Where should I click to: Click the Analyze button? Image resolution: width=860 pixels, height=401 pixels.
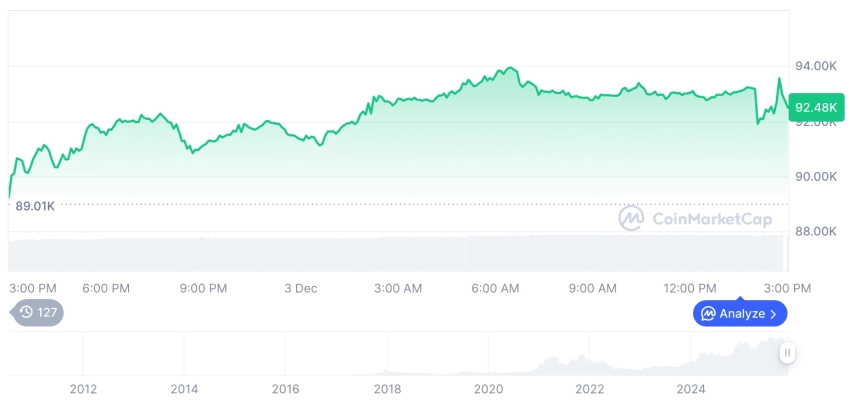(739, 314)
